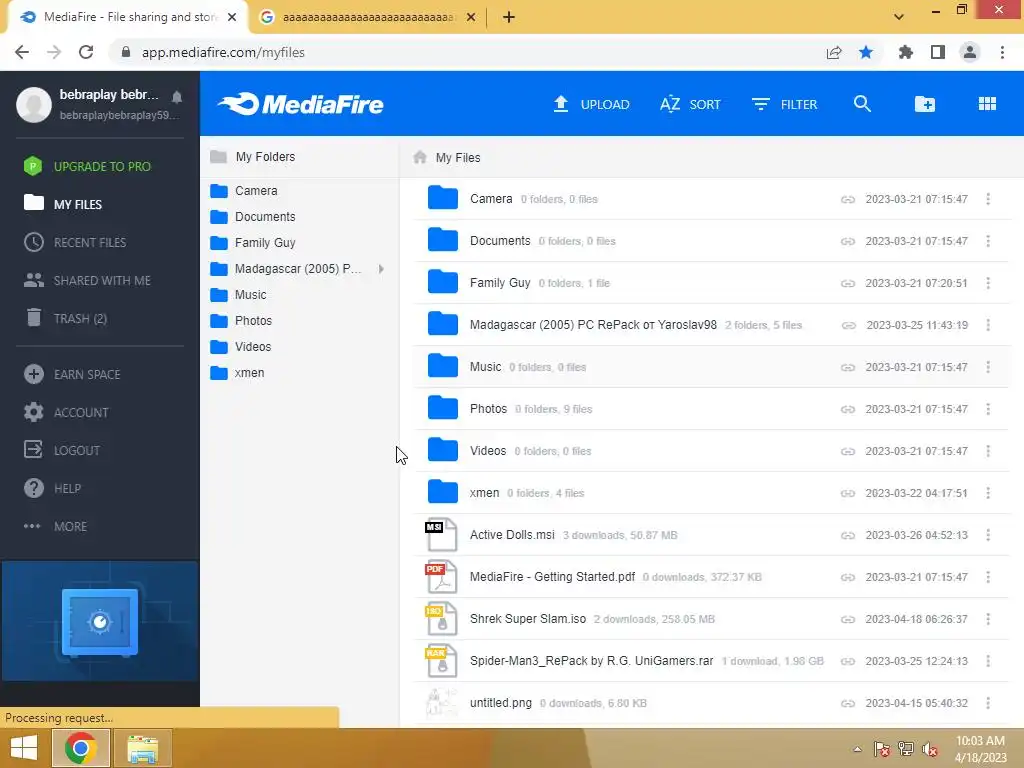Screen dimensions: 1024x768
Task: Open options menu for Camera row
Action: pyautogui.click(x=987, y=199)
